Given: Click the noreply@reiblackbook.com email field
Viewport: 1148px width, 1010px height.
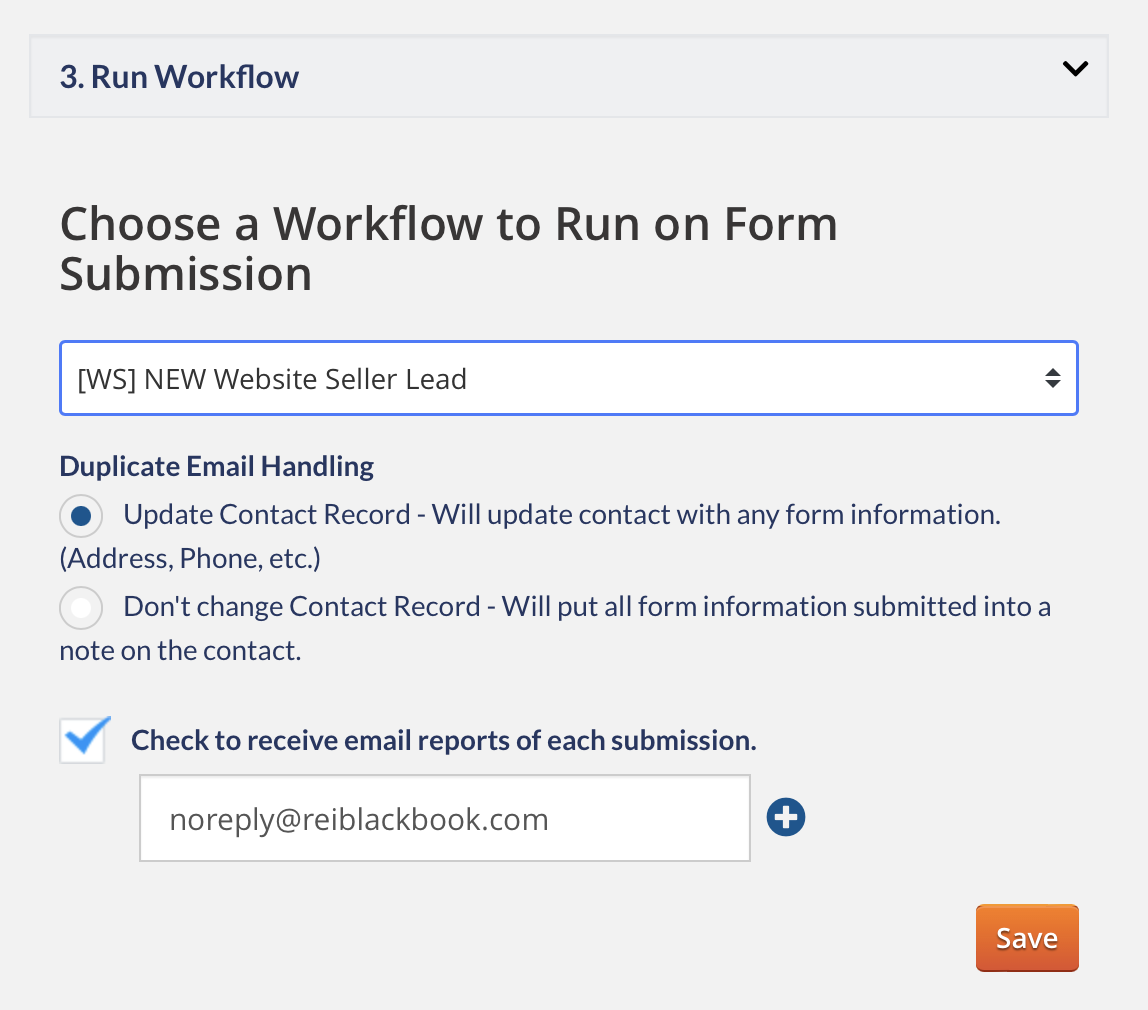Looking at the screenshot, I should (444, 817).
